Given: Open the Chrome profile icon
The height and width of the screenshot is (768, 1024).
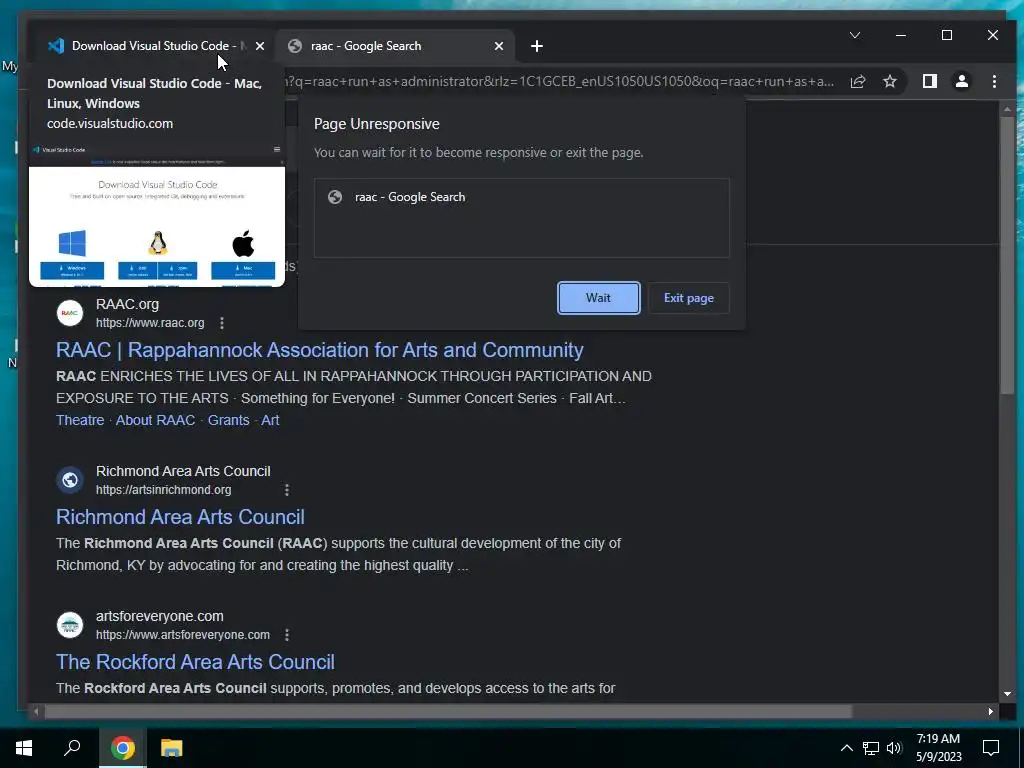Looking at the screenshot, I should point(962,82).
